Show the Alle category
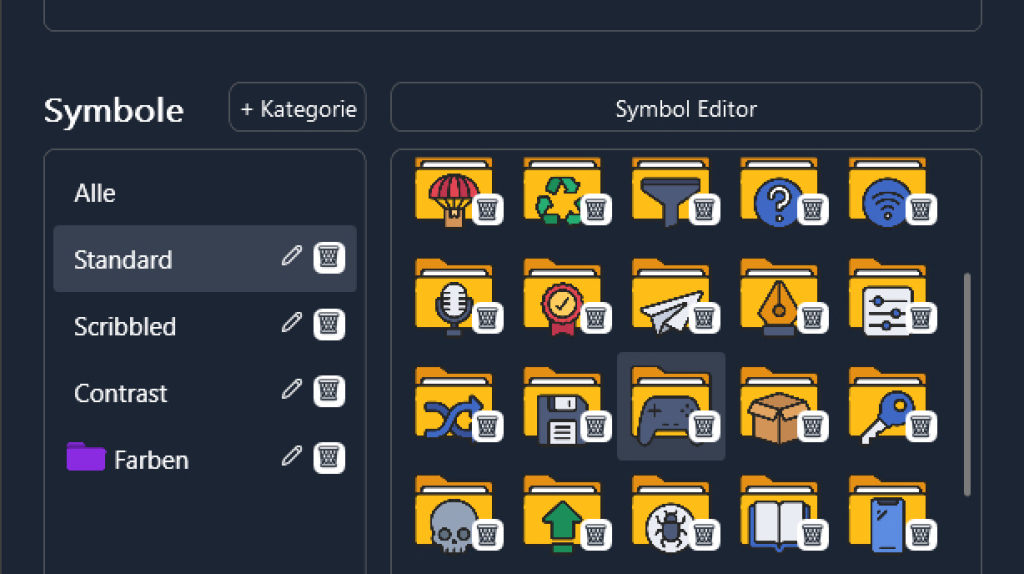 click(95, 193)
